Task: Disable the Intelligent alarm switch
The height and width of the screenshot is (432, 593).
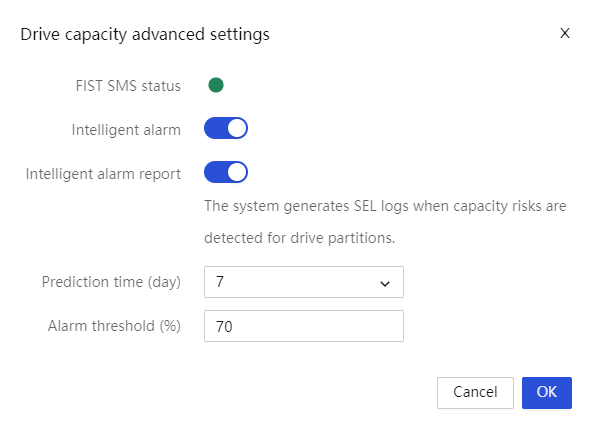Action: pos(226,128)
